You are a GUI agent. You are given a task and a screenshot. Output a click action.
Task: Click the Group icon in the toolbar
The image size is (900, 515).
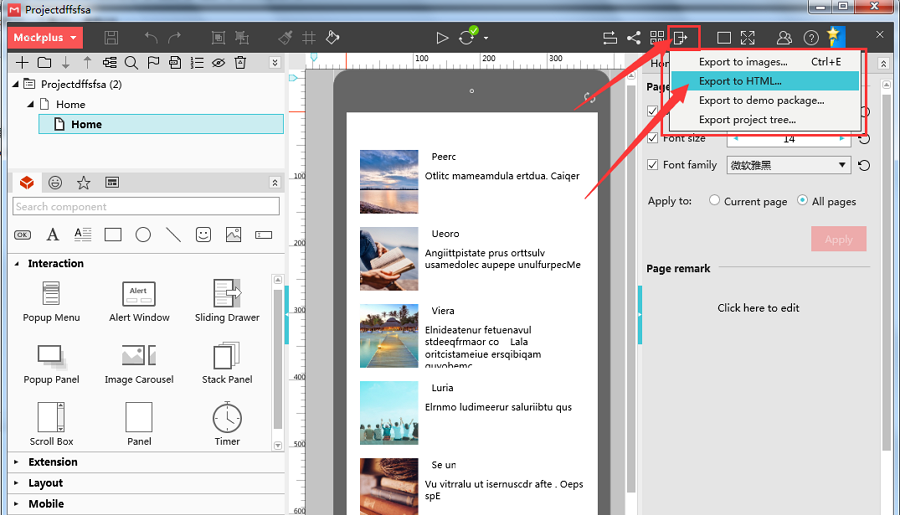click(218, 38)
